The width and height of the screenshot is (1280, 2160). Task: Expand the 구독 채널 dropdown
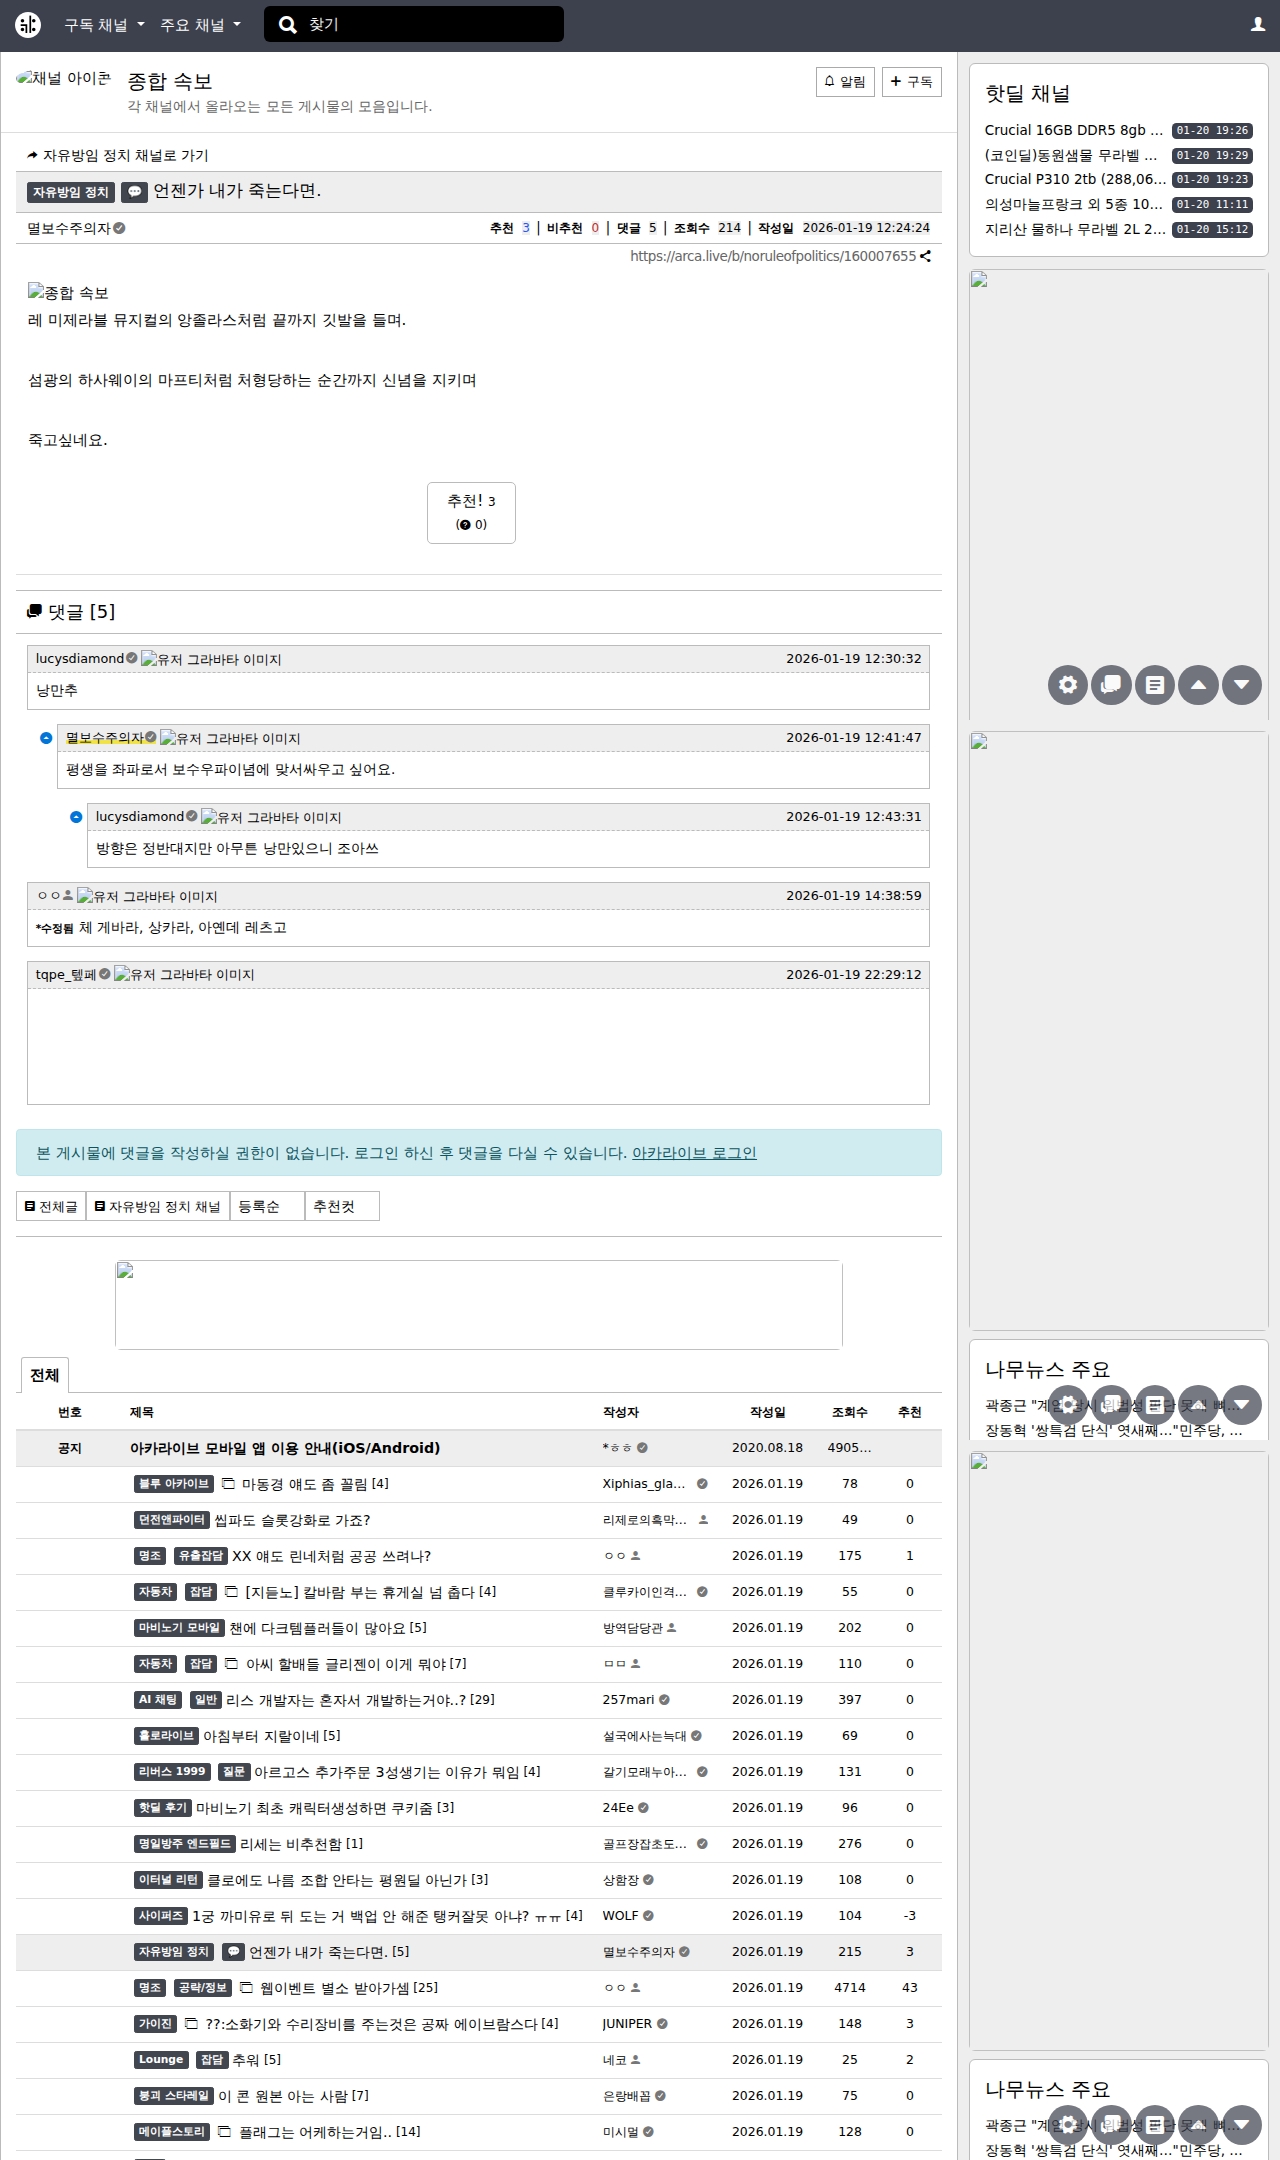tap(104, 25)
